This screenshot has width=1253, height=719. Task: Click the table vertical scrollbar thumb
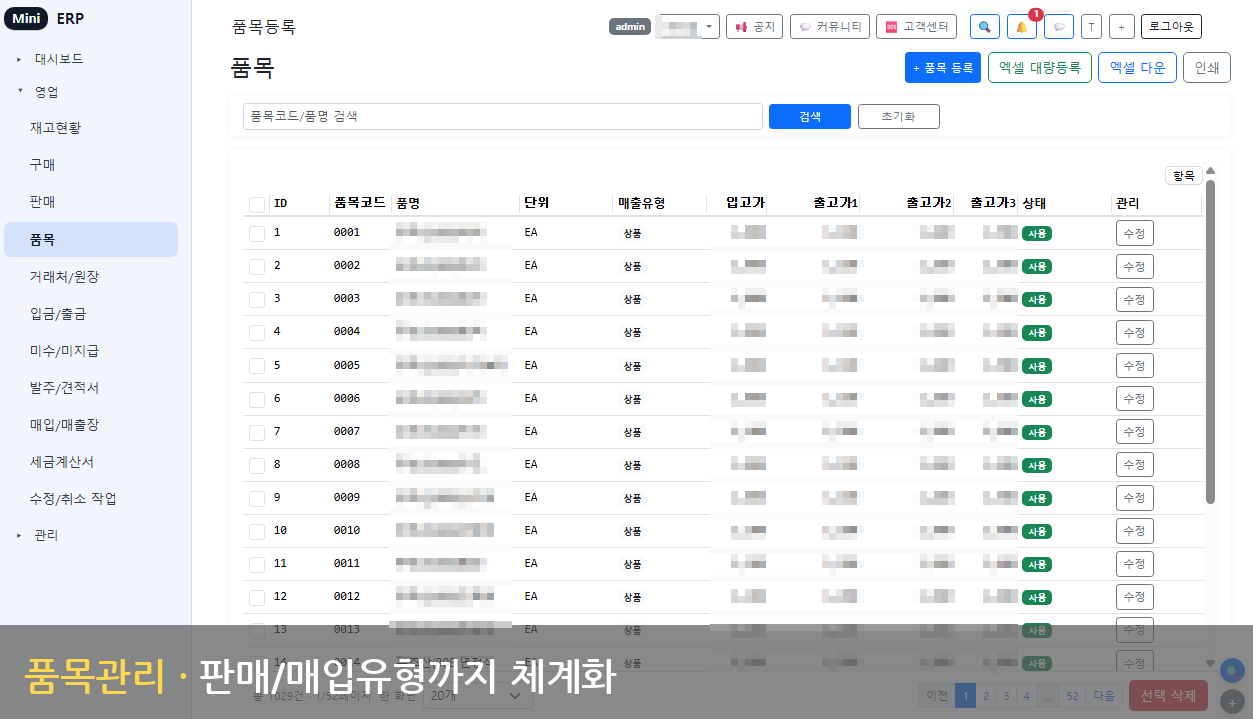(1211, 340)
